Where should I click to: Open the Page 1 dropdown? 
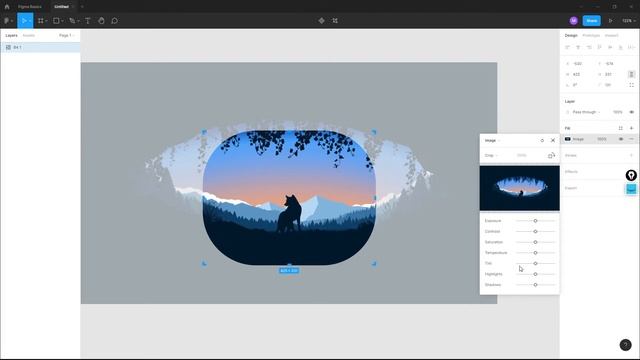[x=67, y=36]
